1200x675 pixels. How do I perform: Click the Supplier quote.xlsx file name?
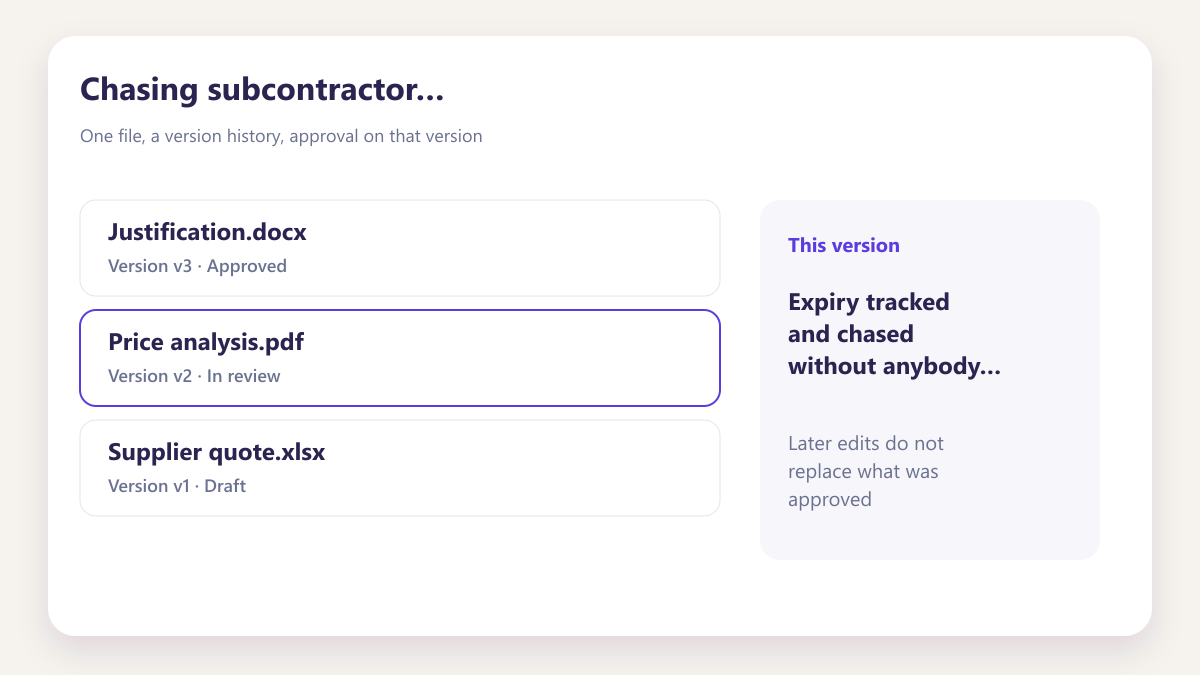point(216,452)
